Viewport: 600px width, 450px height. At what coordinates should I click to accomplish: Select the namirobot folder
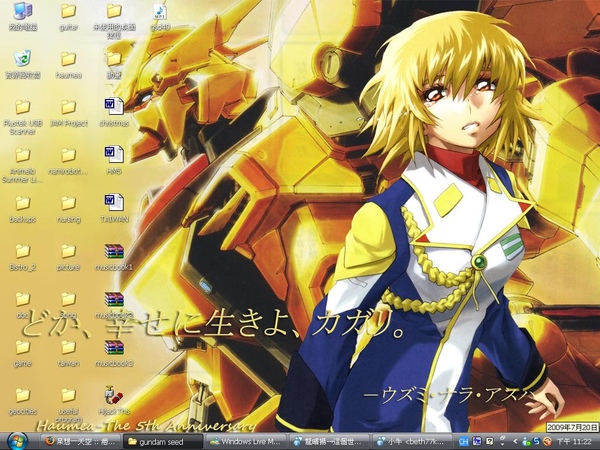(68, 161)
